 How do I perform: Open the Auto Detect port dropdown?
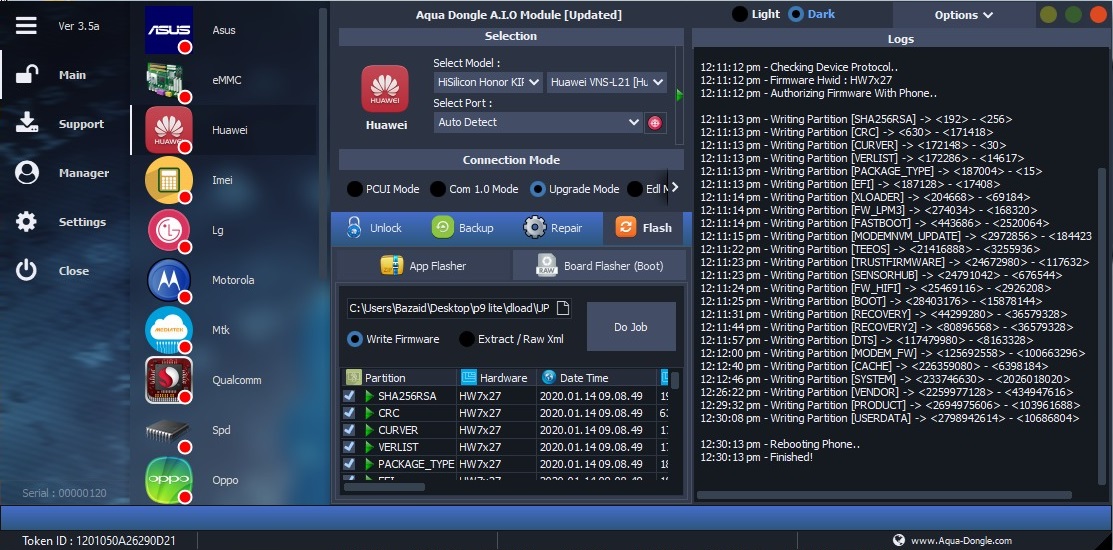pos(538,122)
